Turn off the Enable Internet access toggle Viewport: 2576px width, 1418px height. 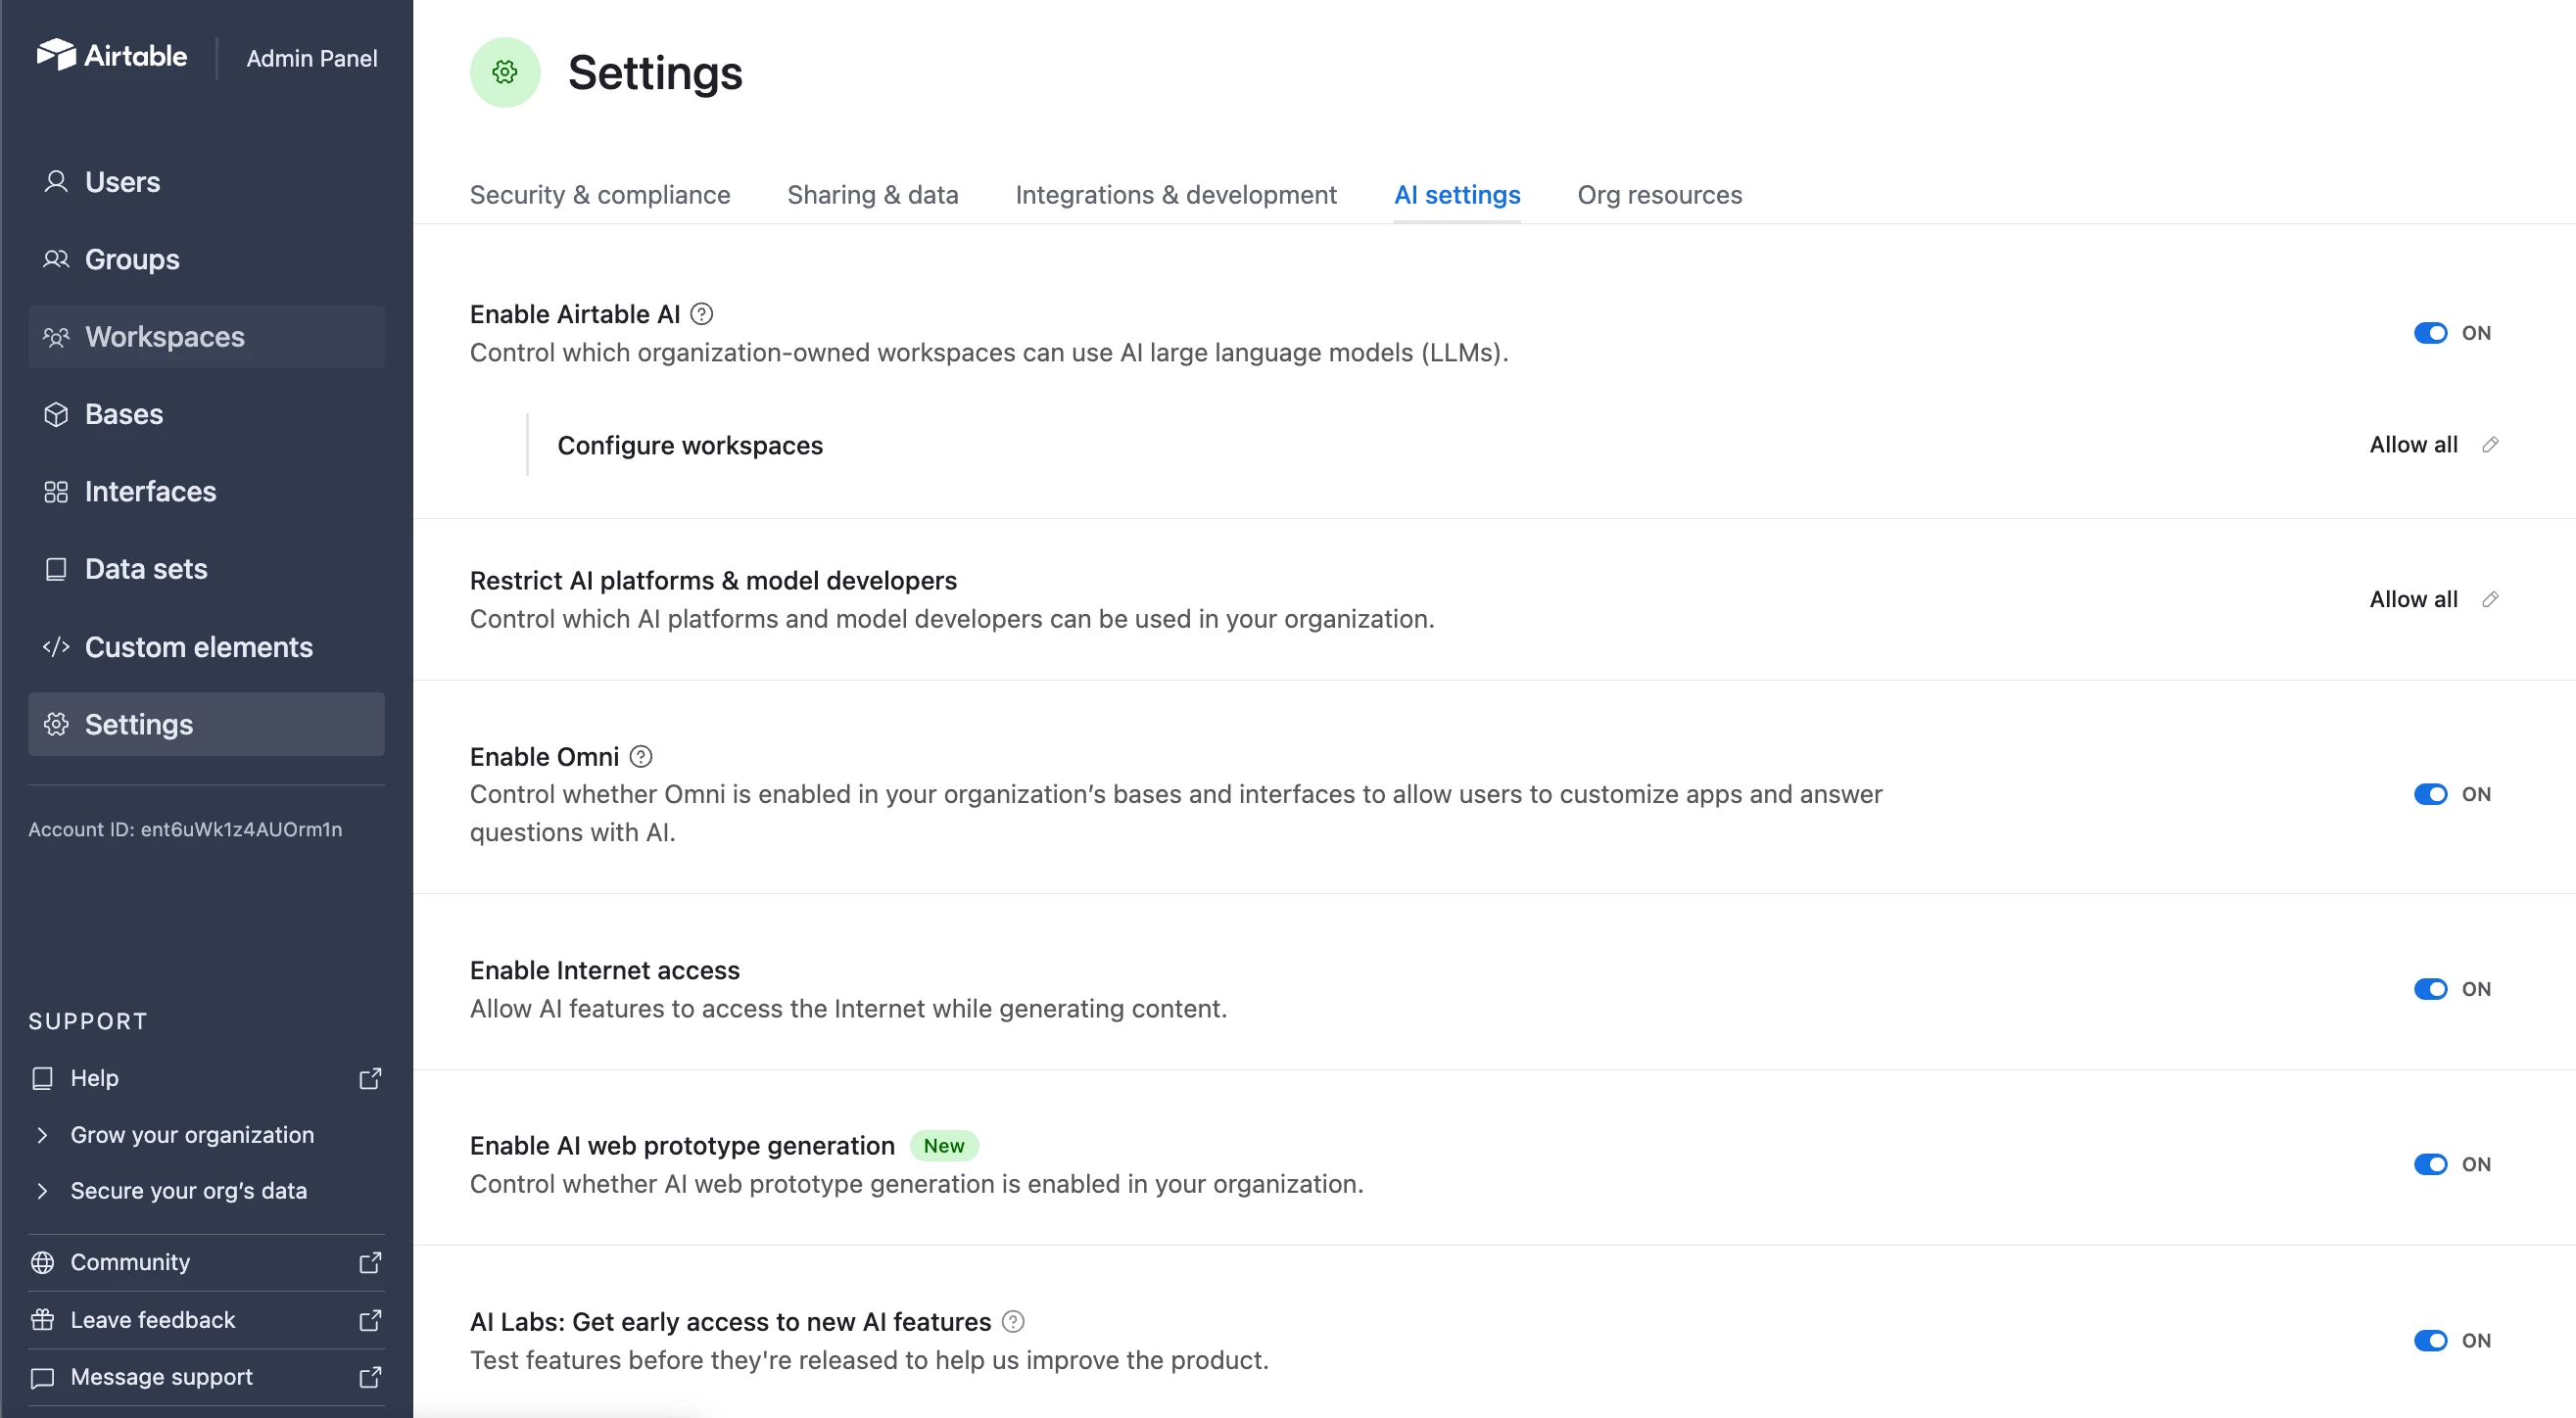[2430, 989]
